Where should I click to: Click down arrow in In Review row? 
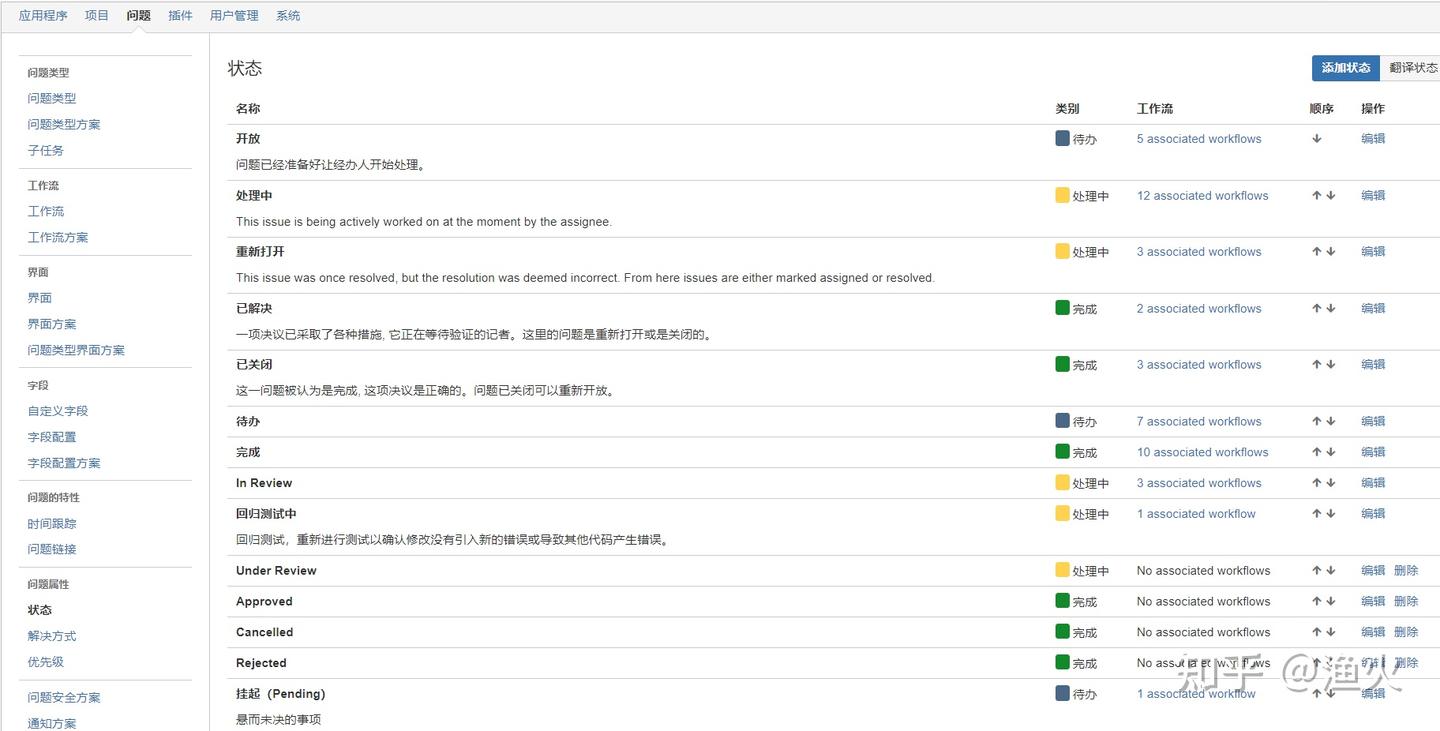pos(1331,483)
